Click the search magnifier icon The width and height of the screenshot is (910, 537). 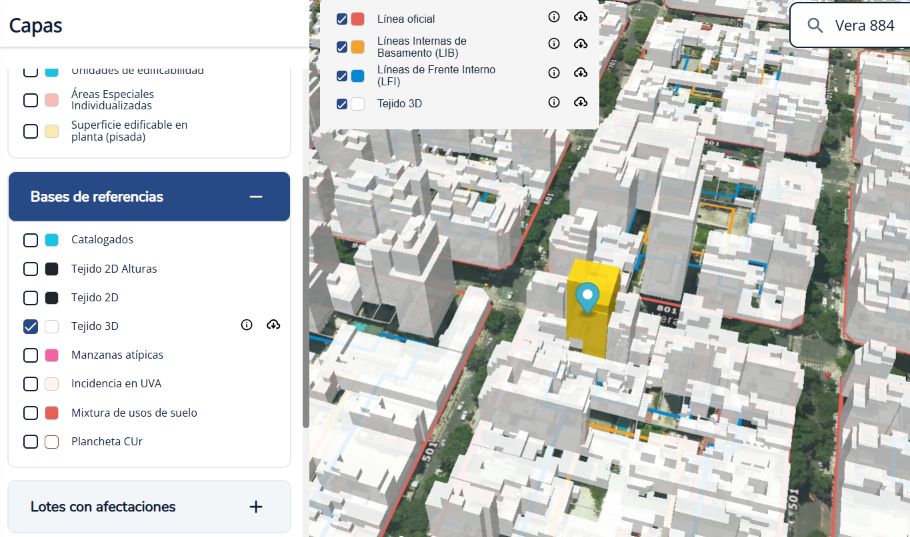(x=815, y=26)
